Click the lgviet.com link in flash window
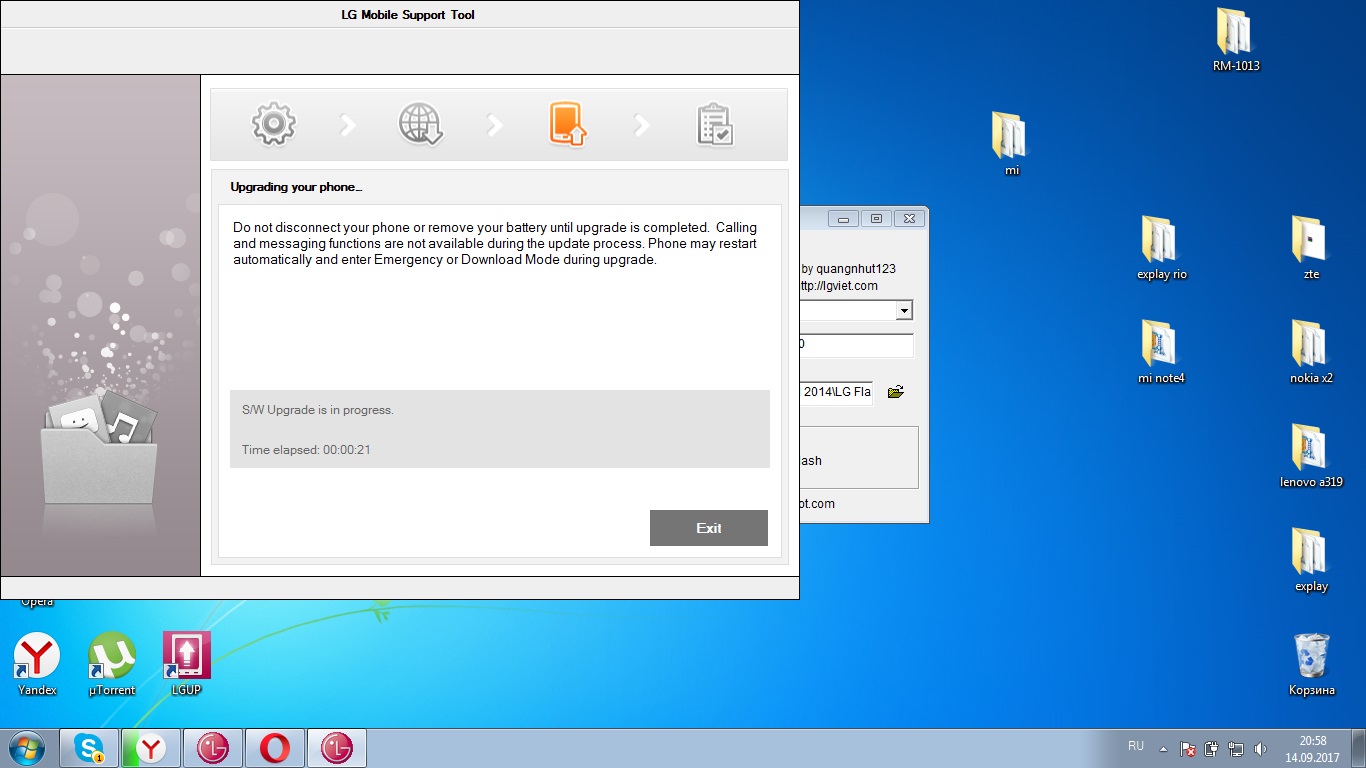This screenshot has height=768, width=1366. 839,286
